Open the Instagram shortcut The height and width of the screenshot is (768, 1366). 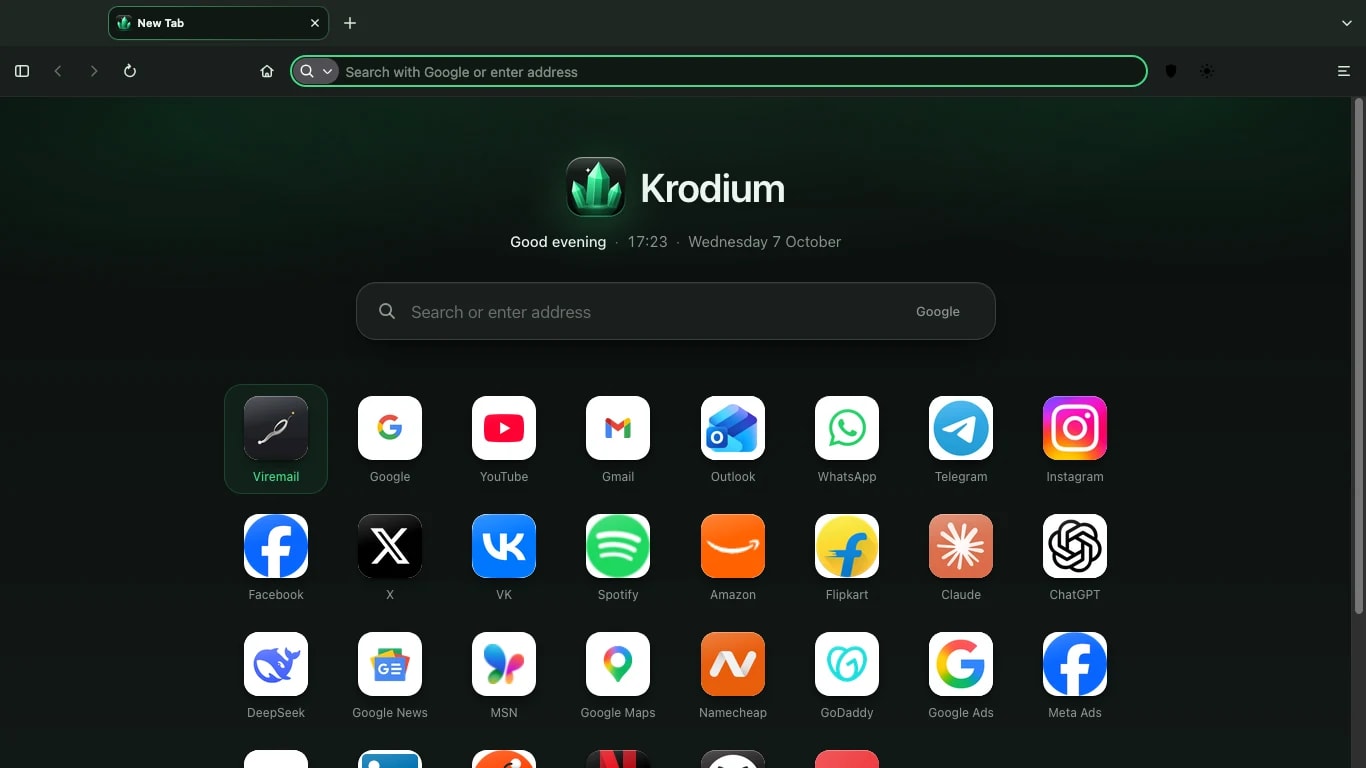[1075, 439]
